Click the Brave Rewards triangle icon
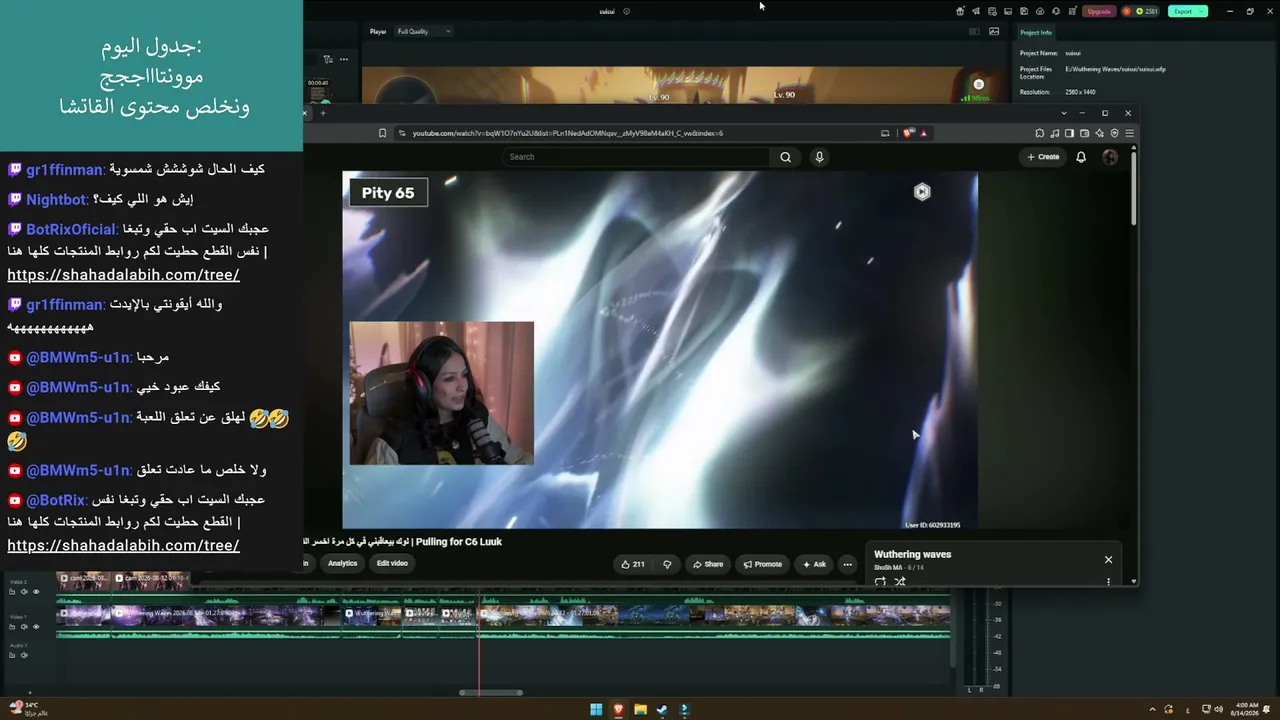 [x=923, y=133]
